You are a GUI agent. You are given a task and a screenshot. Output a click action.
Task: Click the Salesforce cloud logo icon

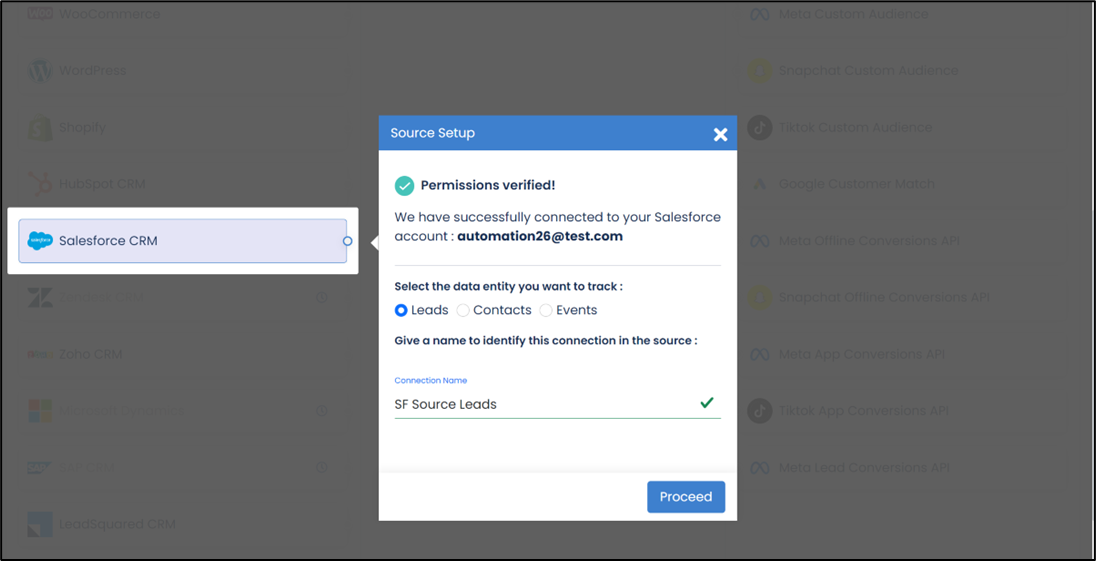(40, 241)
